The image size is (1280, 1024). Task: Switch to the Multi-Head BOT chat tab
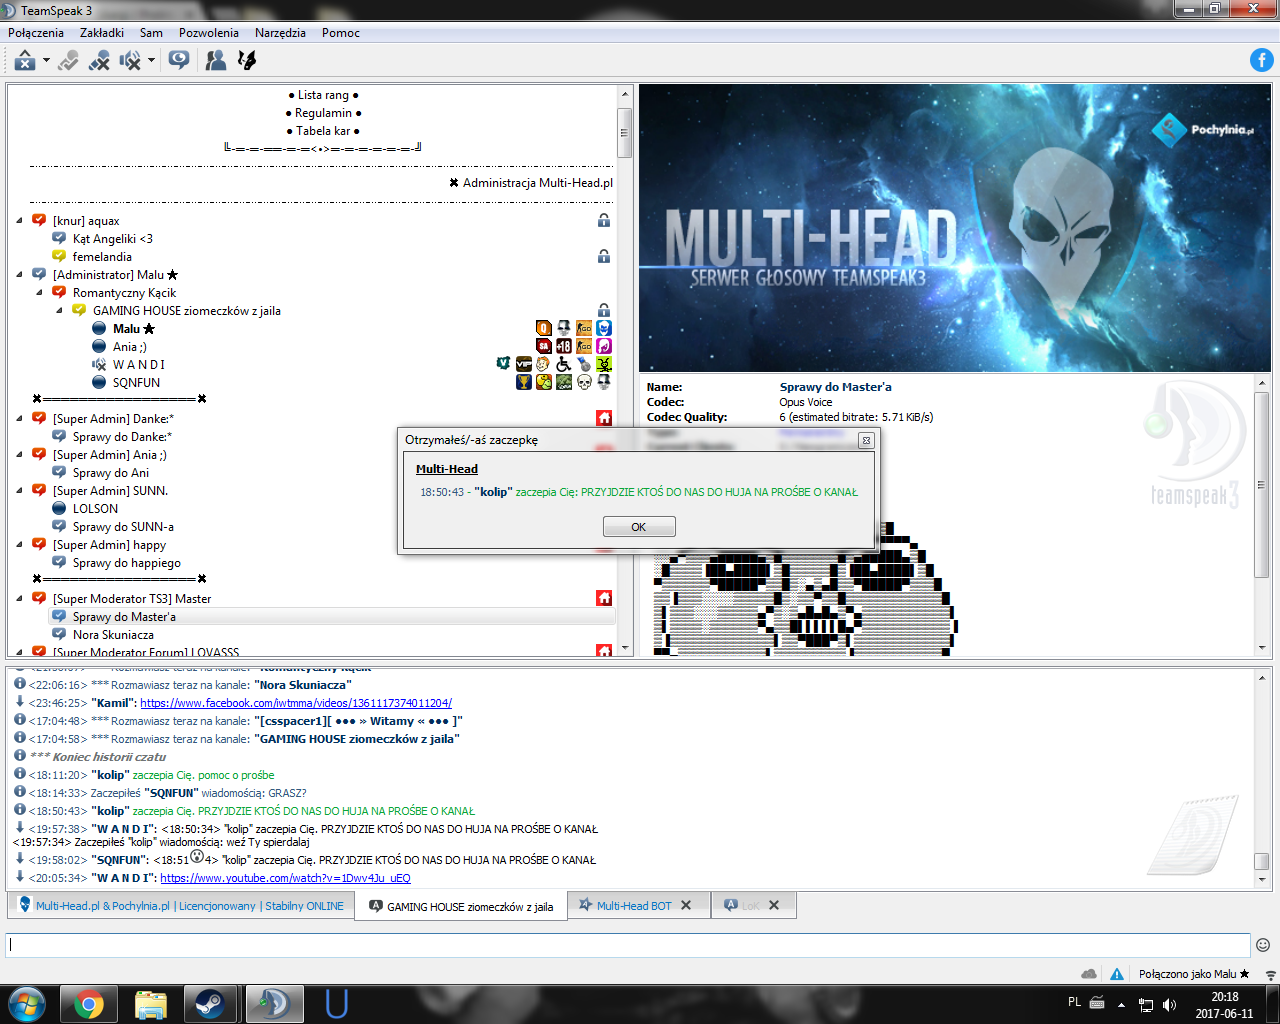634,906
